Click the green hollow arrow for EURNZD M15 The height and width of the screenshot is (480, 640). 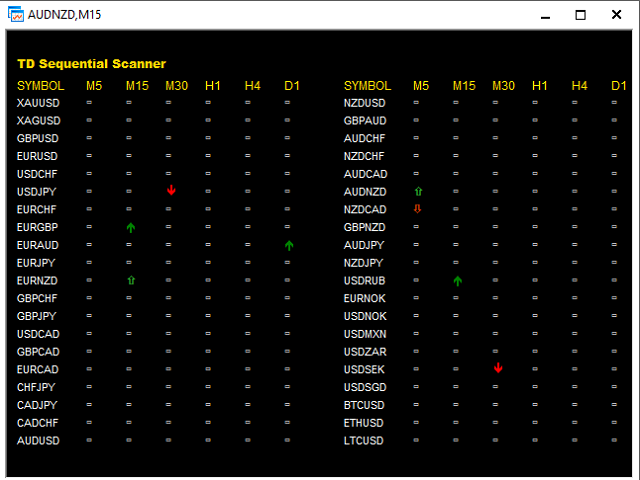[x=130, y=281]
